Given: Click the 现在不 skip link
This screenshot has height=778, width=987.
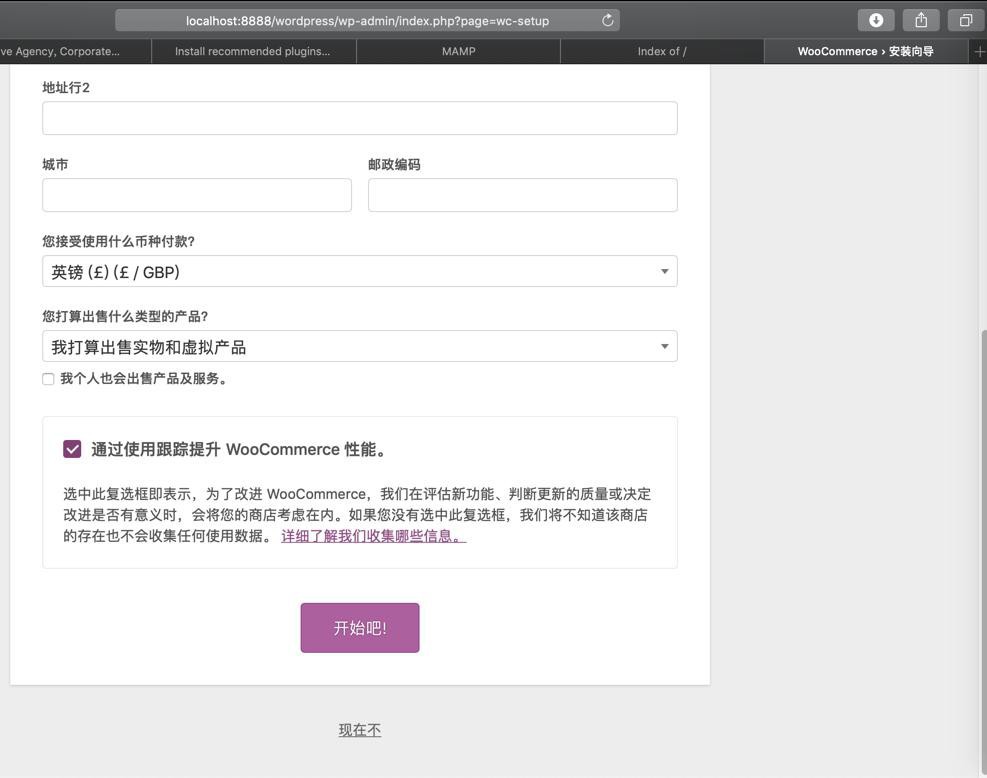Looking at the screenshot, I should (359, 730).
